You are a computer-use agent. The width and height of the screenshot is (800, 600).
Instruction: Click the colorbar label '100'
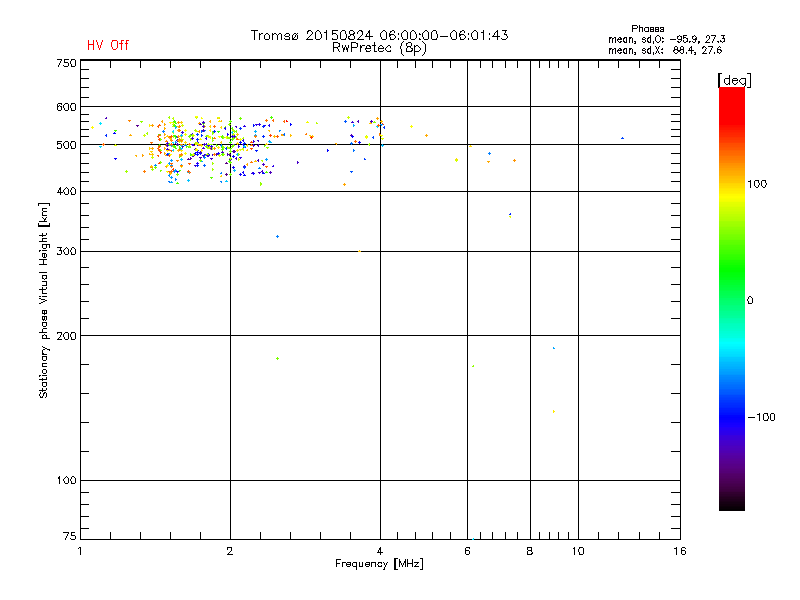coord(757,184)
